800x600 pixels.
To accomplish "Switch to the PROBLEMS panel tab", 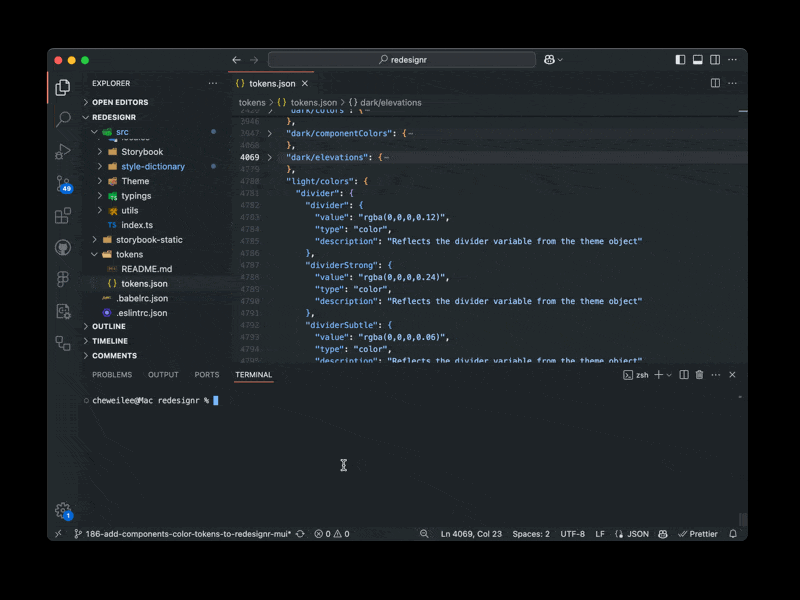I will pos(112,375).
